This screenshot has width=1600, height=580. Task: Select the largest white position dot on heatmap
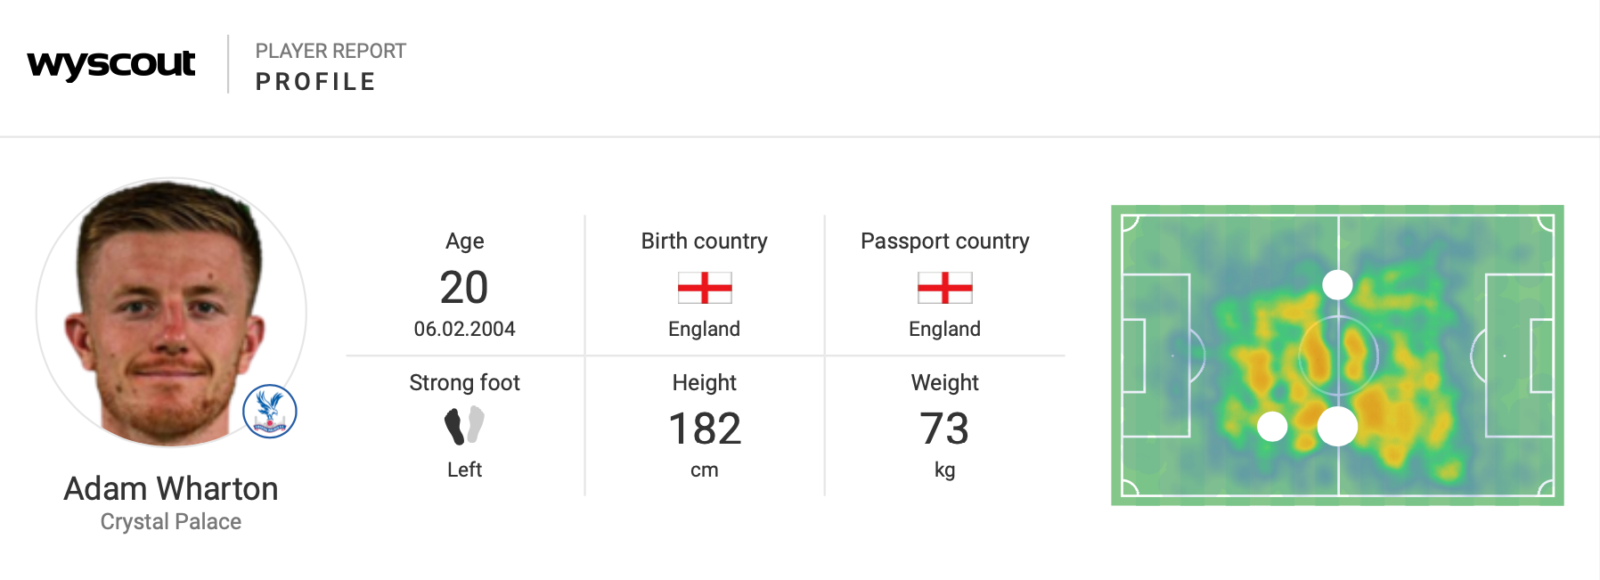1337,427
